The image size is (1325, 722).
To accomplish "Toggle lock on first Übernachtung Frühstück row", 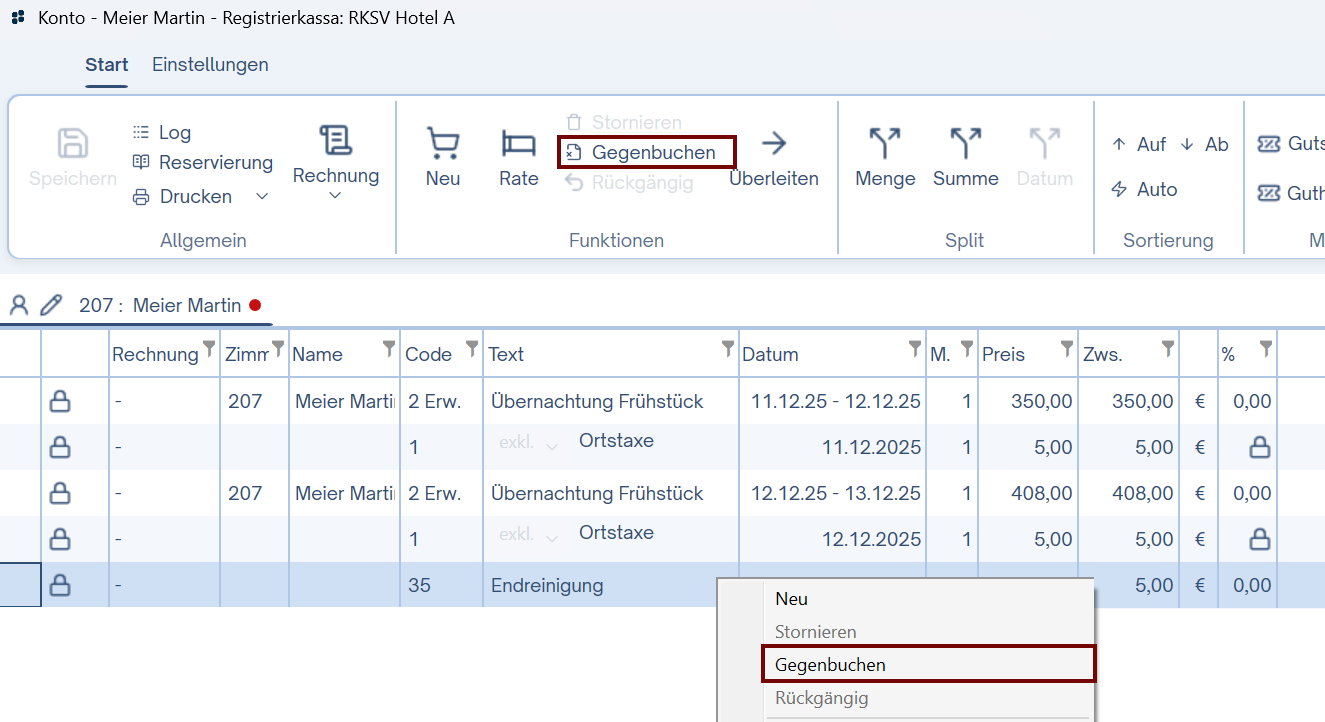I will pos(60,402).
